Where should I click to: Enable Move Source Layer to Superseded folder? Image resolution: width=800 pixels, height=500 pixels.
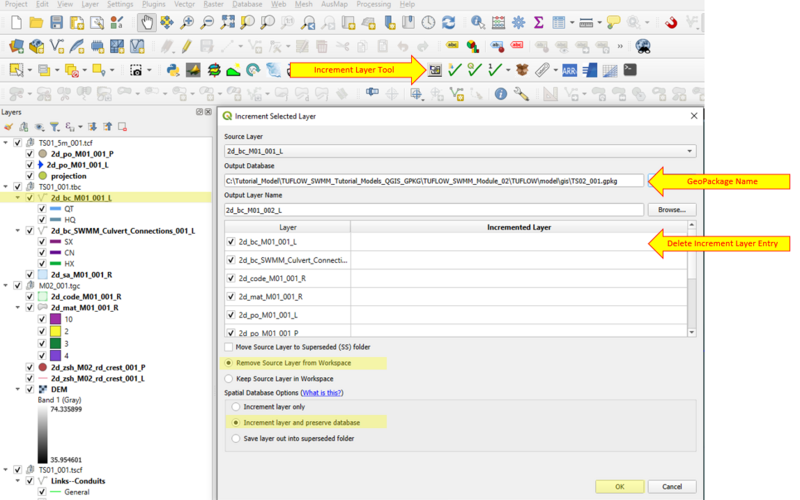(230, 347)
